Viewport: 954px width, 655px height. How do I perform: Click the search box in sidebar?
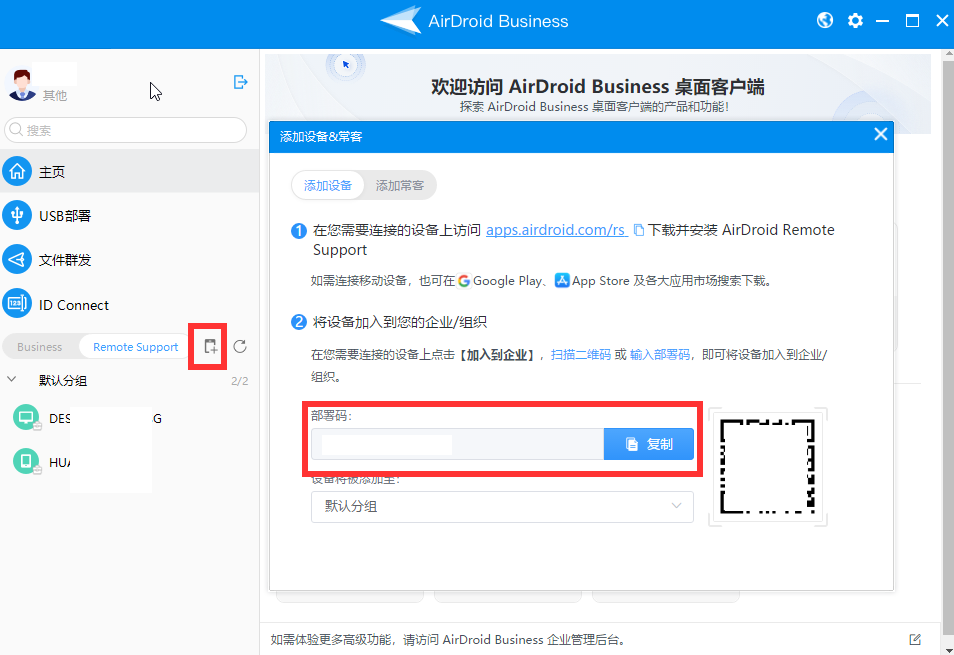(125, 130)
